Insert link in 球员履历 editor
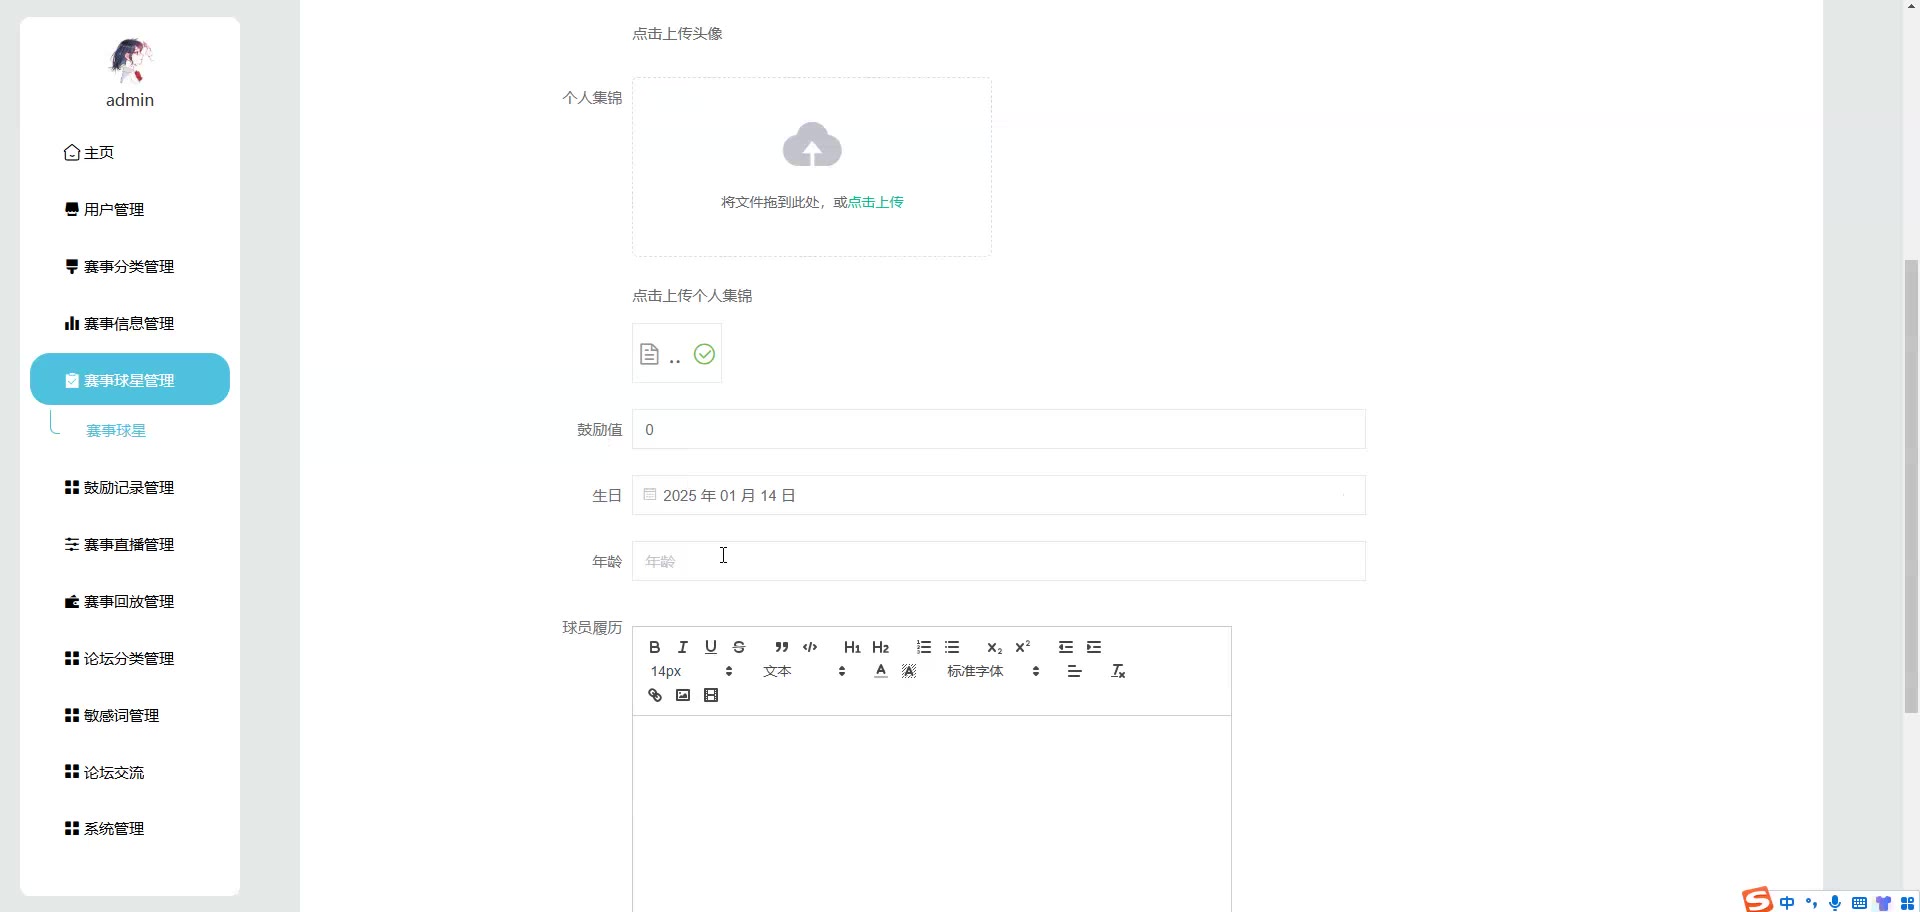The width and height of the screenshot is (1920, 912). (655, 695)
